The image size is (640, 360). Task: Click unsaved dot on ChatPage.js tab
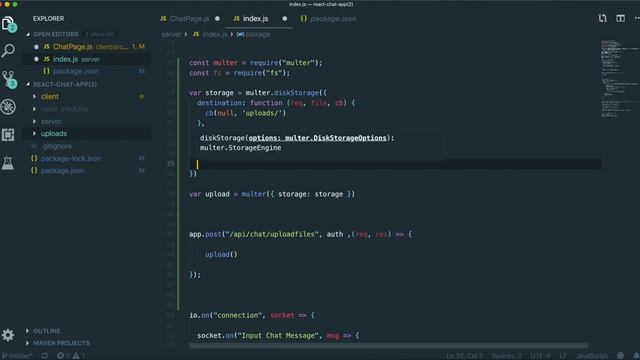[217, 18]
